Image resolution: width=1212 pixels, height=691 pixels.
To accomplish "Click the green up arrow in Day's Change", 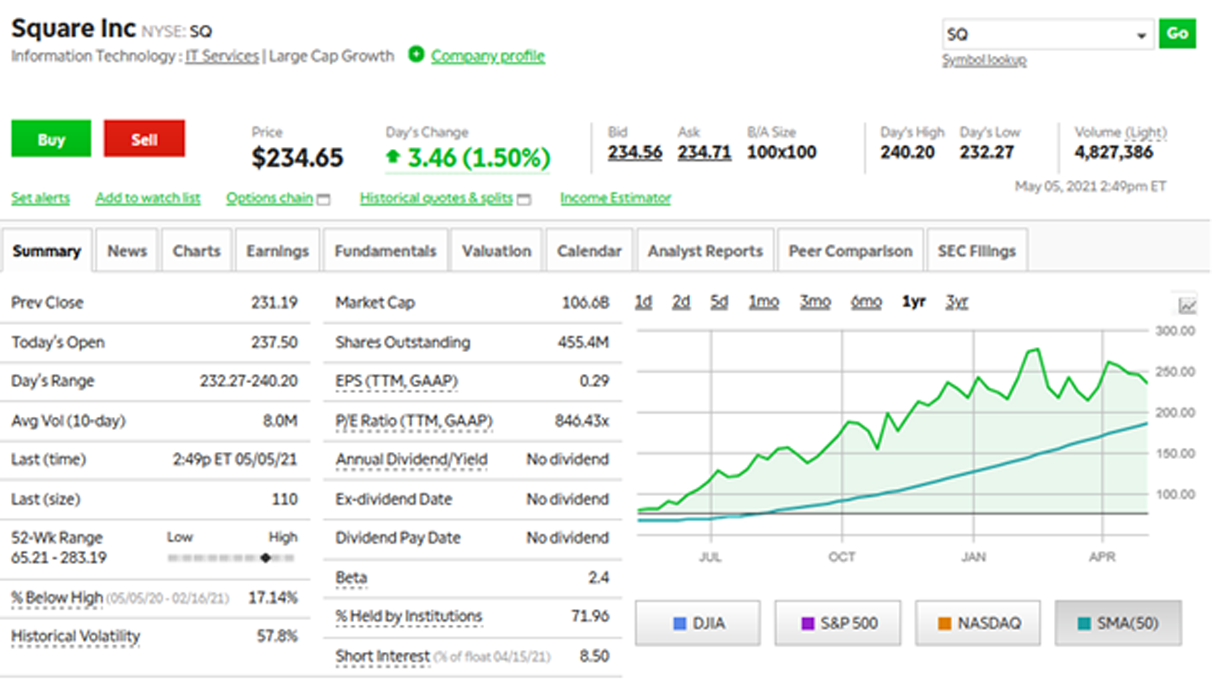I will point(394,157).
